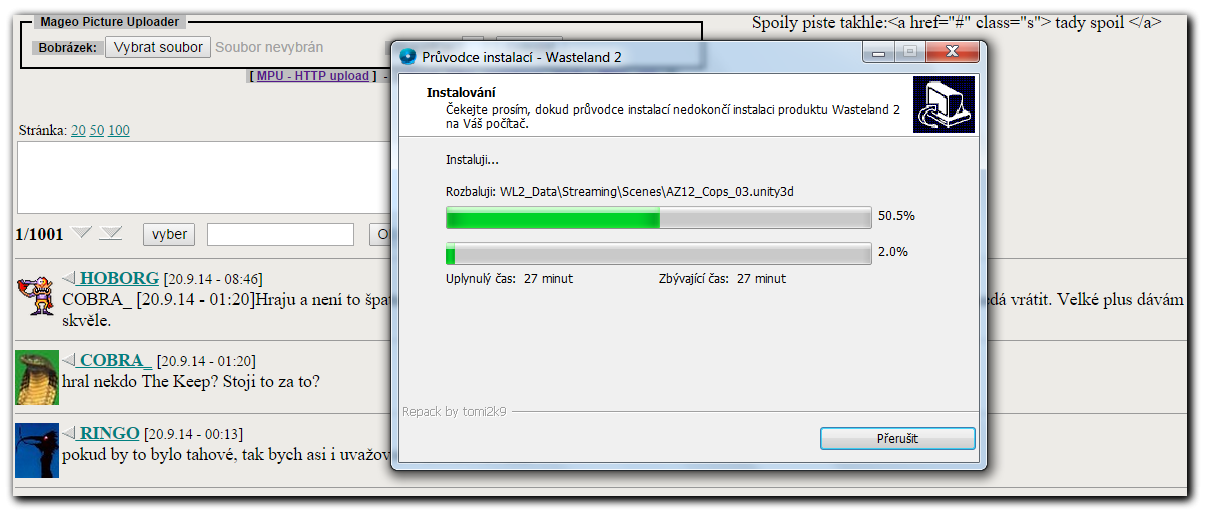Click the reply arrow next to HOBORG
The width and height of the screenshot is (1231, 520).
click(69, 278)
